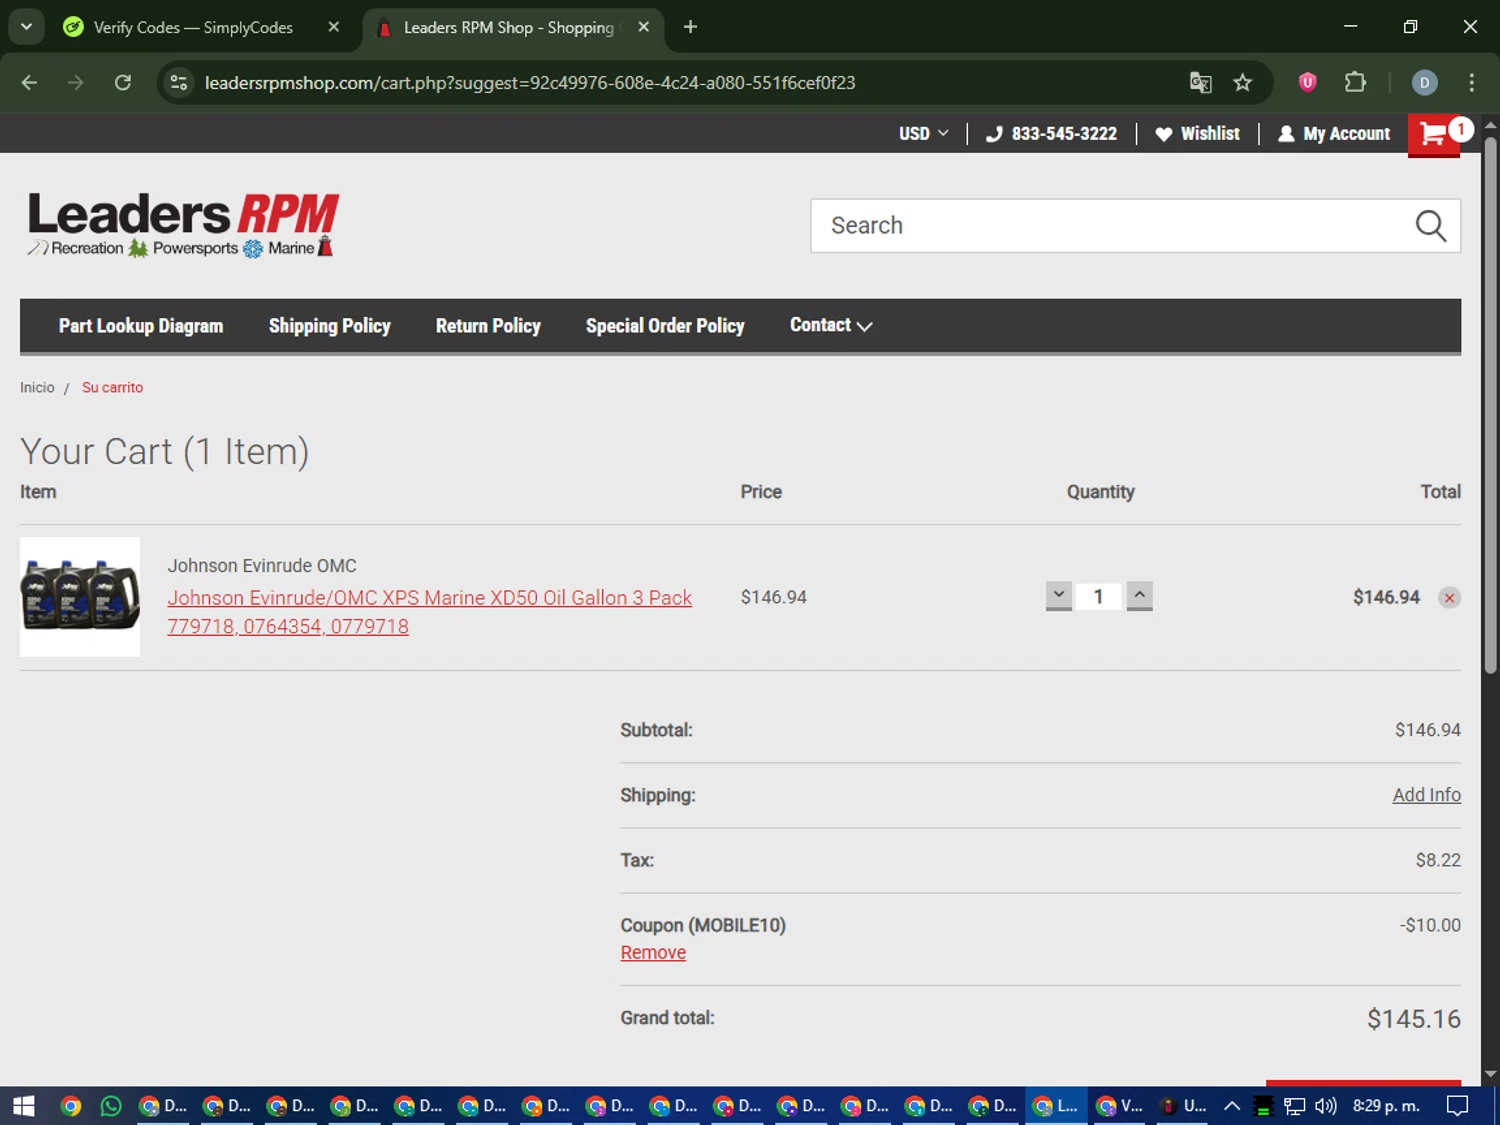Image resolution: width=1500 pixels, height=1125 pixels.
Task: Click the -$10.00 coupon discount value
Action: click(x=1430, y=925)
